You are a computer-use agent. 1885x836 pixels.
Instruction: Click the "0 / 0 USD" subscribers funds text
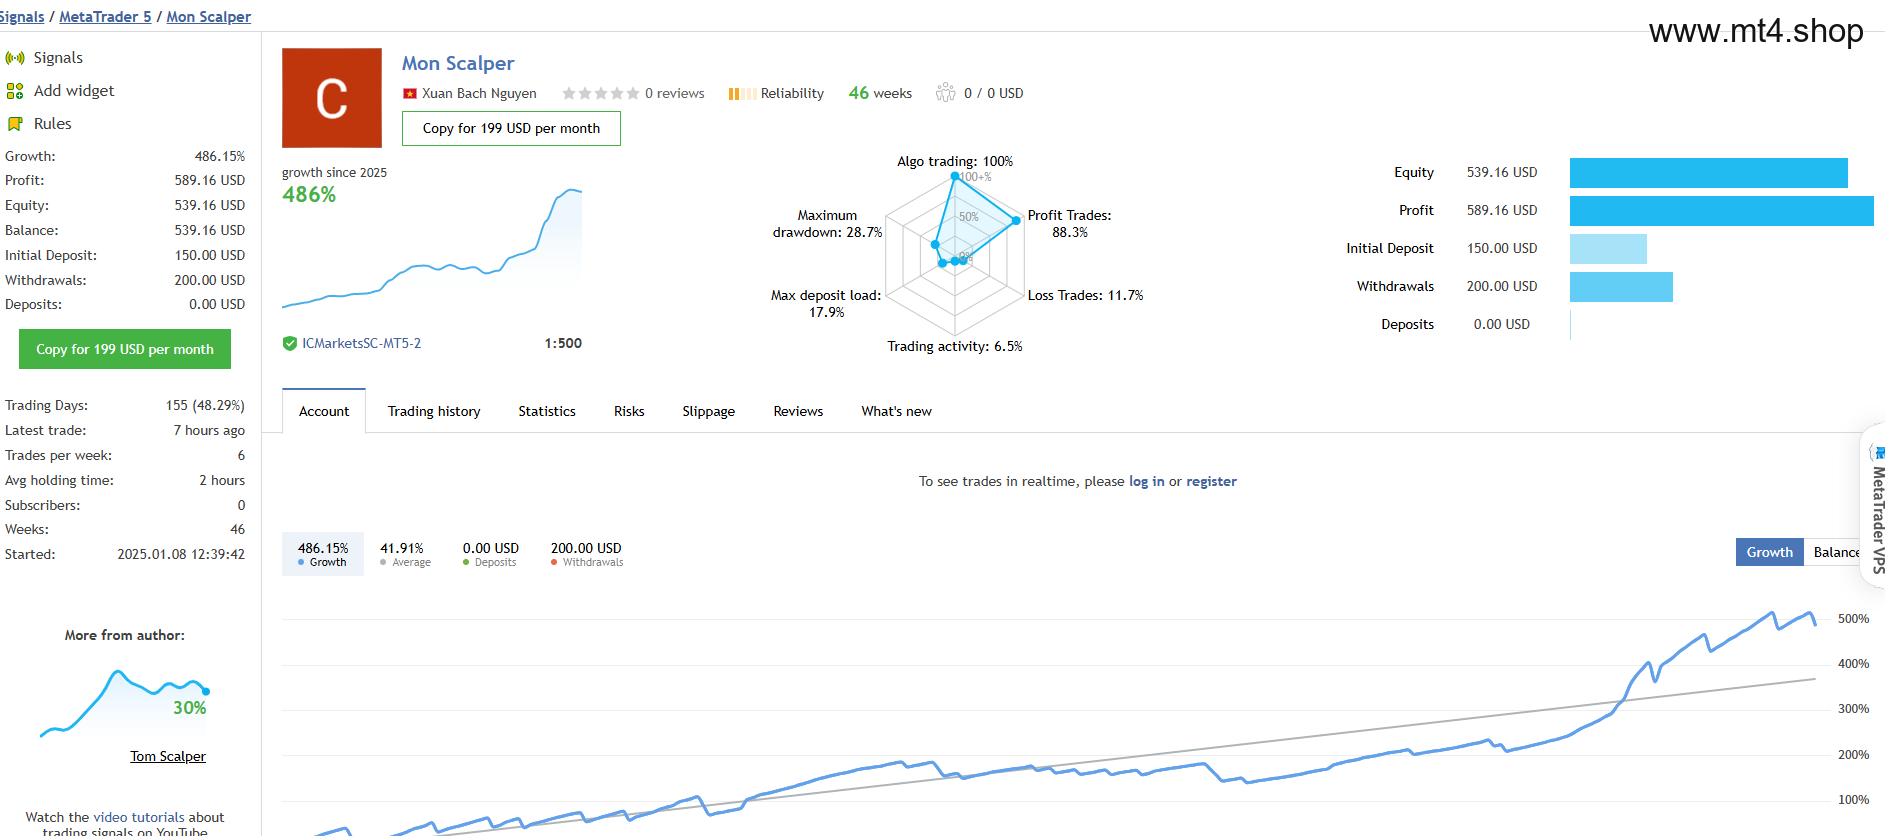(993, 93)
